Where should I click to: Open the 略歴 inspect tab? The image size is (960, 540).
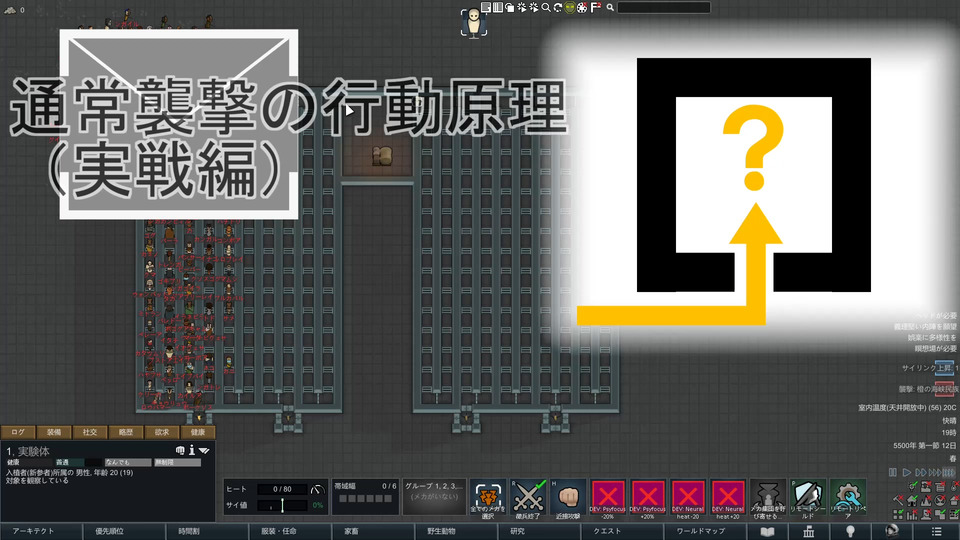pyautogui.click(x=126, y=432)
